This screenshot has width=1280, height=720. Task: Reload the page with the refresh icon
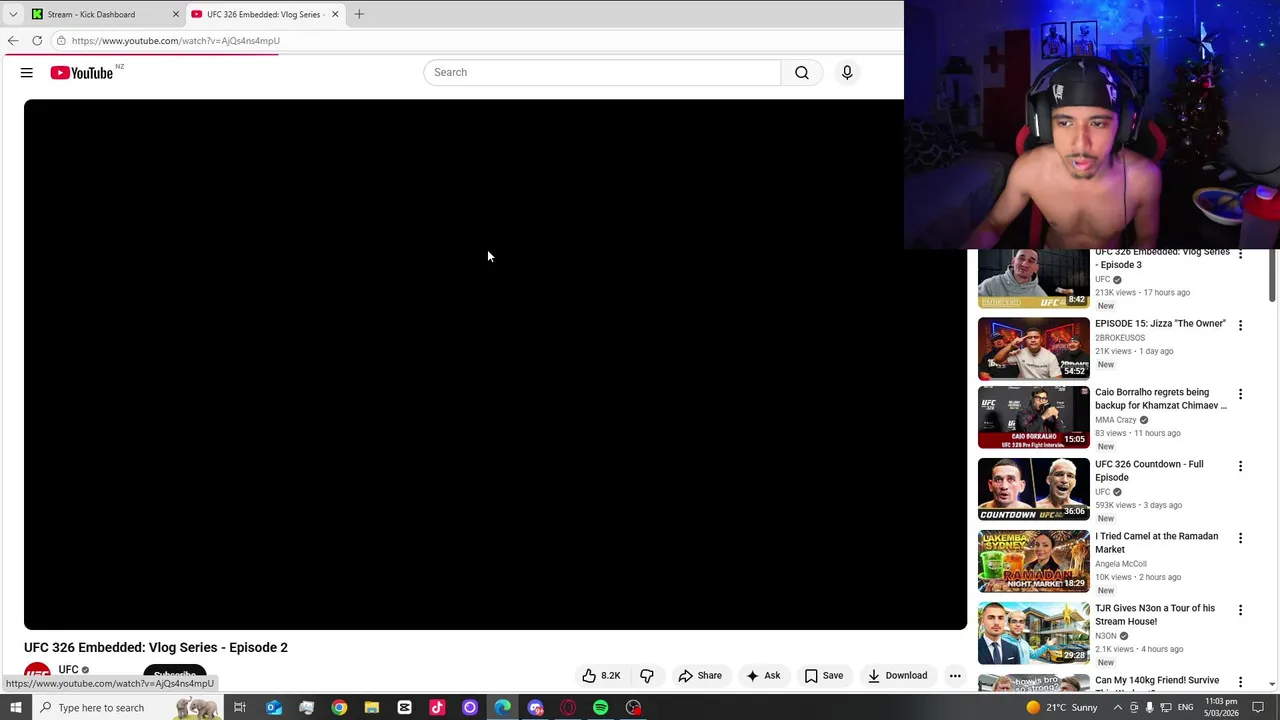pyautogui.click(x=37, y=41)
